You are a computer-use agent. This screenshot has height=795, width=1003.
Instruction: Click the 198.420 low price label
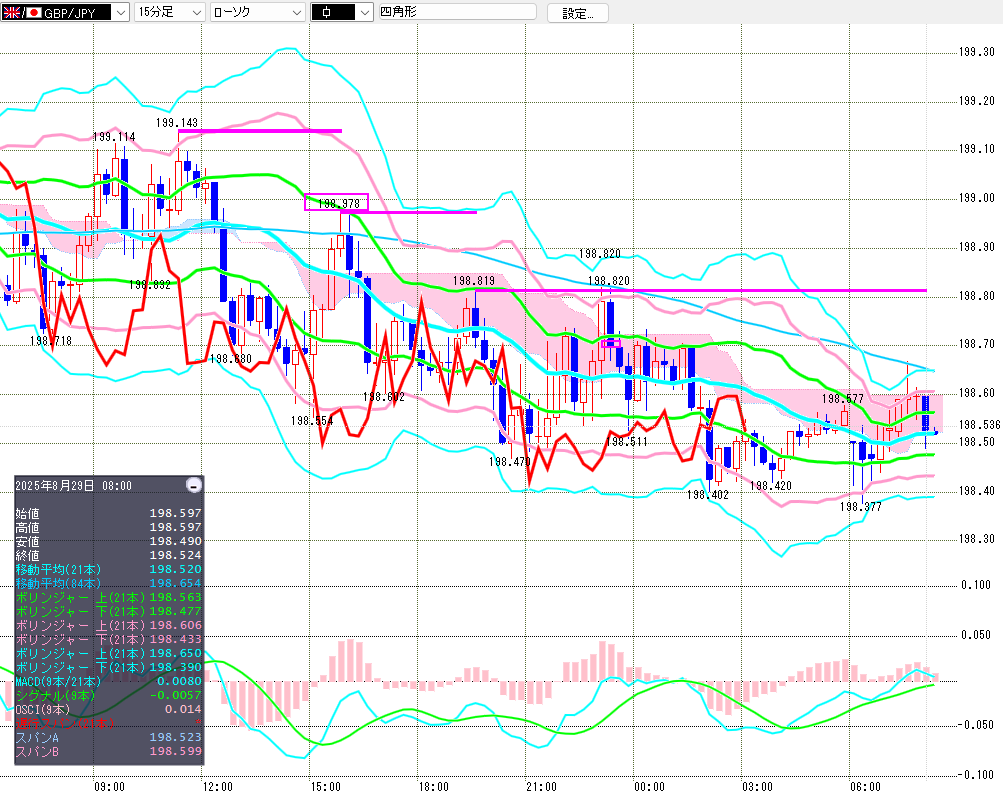[x=770, y=486]
